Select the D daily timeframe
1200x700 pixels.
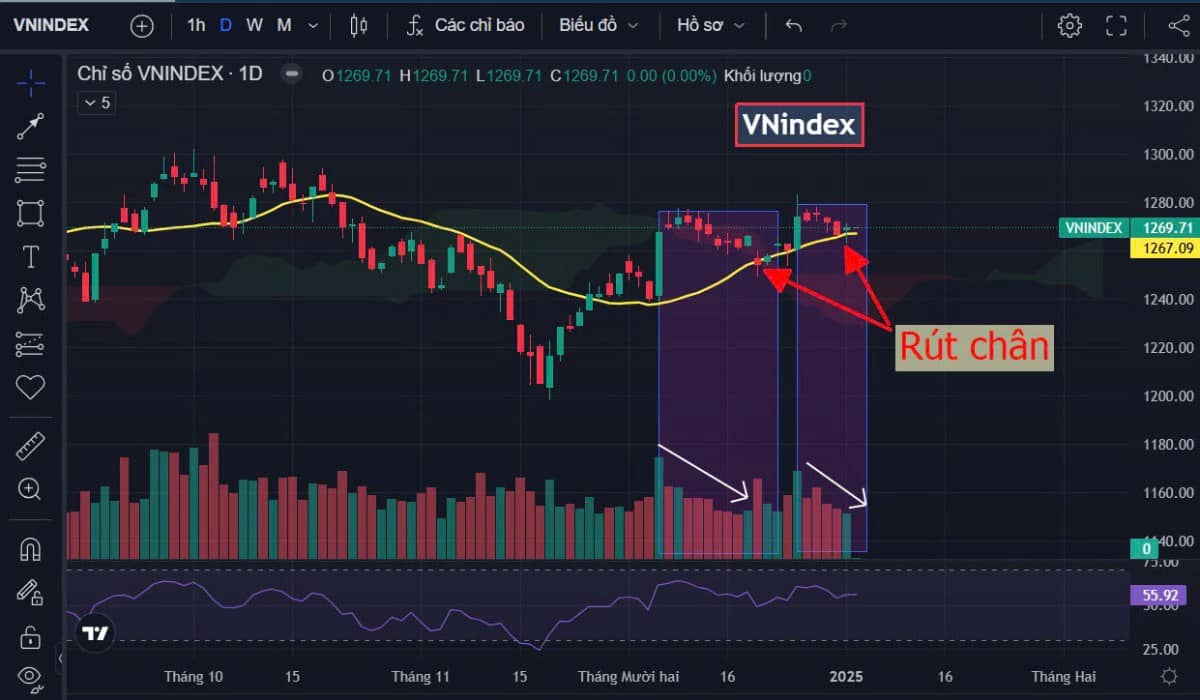tap(225, 25)
